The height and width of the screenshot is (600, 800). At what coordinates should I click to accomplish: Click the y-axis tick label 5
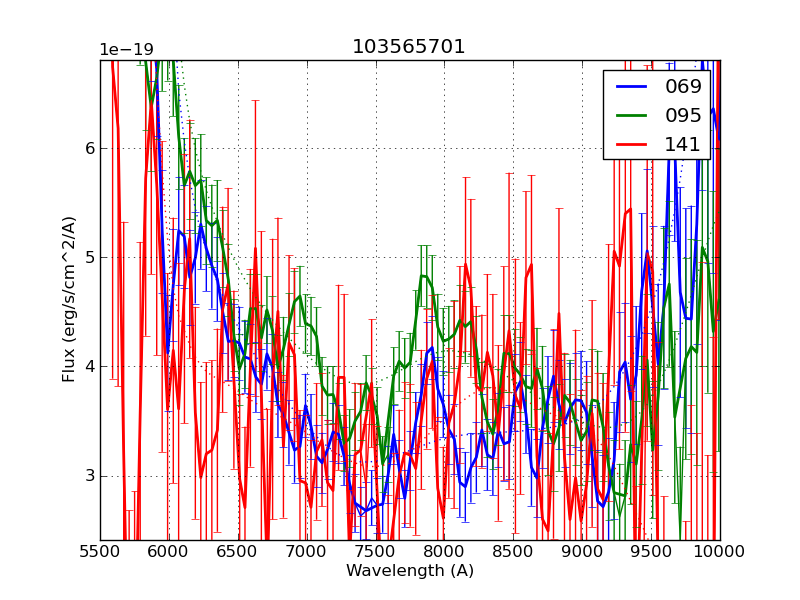click(x=89, y=257)
